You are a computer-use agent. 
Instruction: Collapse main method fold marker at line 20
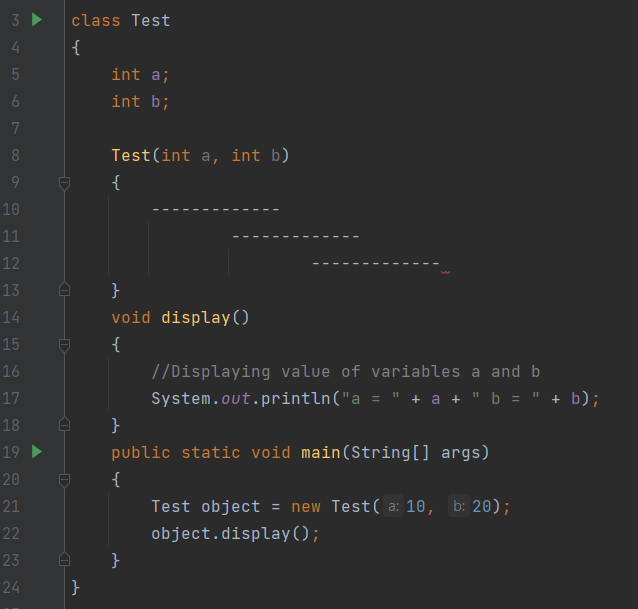pos(64,480)
